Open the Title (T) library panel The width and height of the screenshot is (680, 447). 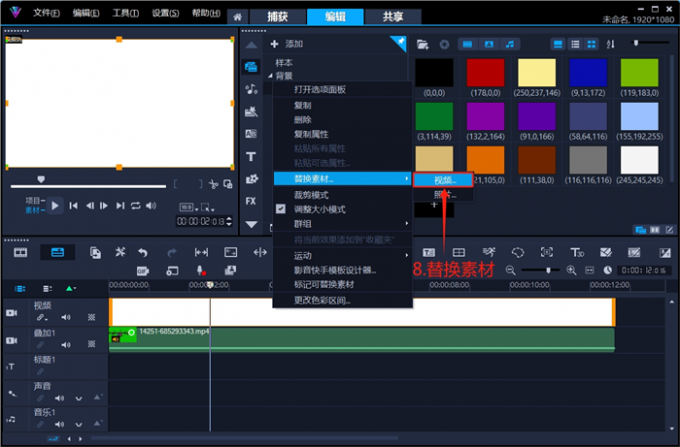[251, 156]
